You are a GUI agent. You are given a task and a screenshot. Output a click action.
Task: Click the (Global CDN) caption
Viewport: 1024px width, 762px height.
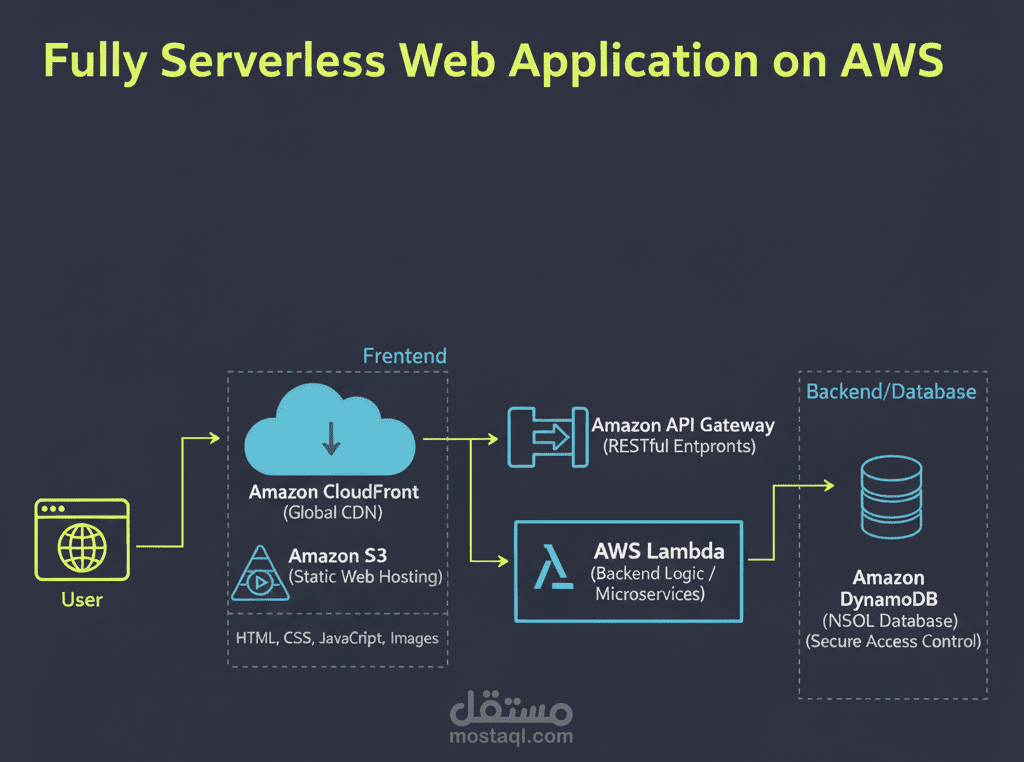click(x=333, y=513)
